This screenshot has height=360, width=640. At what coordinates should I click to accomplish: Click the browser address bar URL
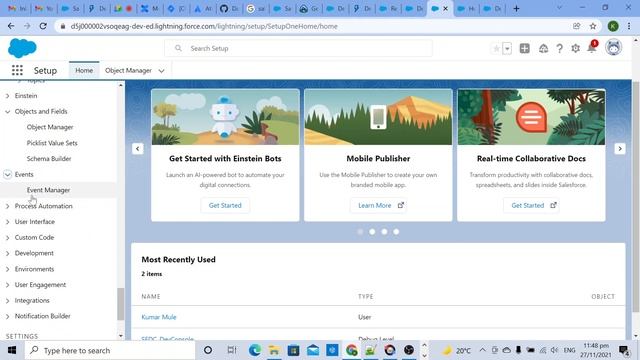pos(204,26)
